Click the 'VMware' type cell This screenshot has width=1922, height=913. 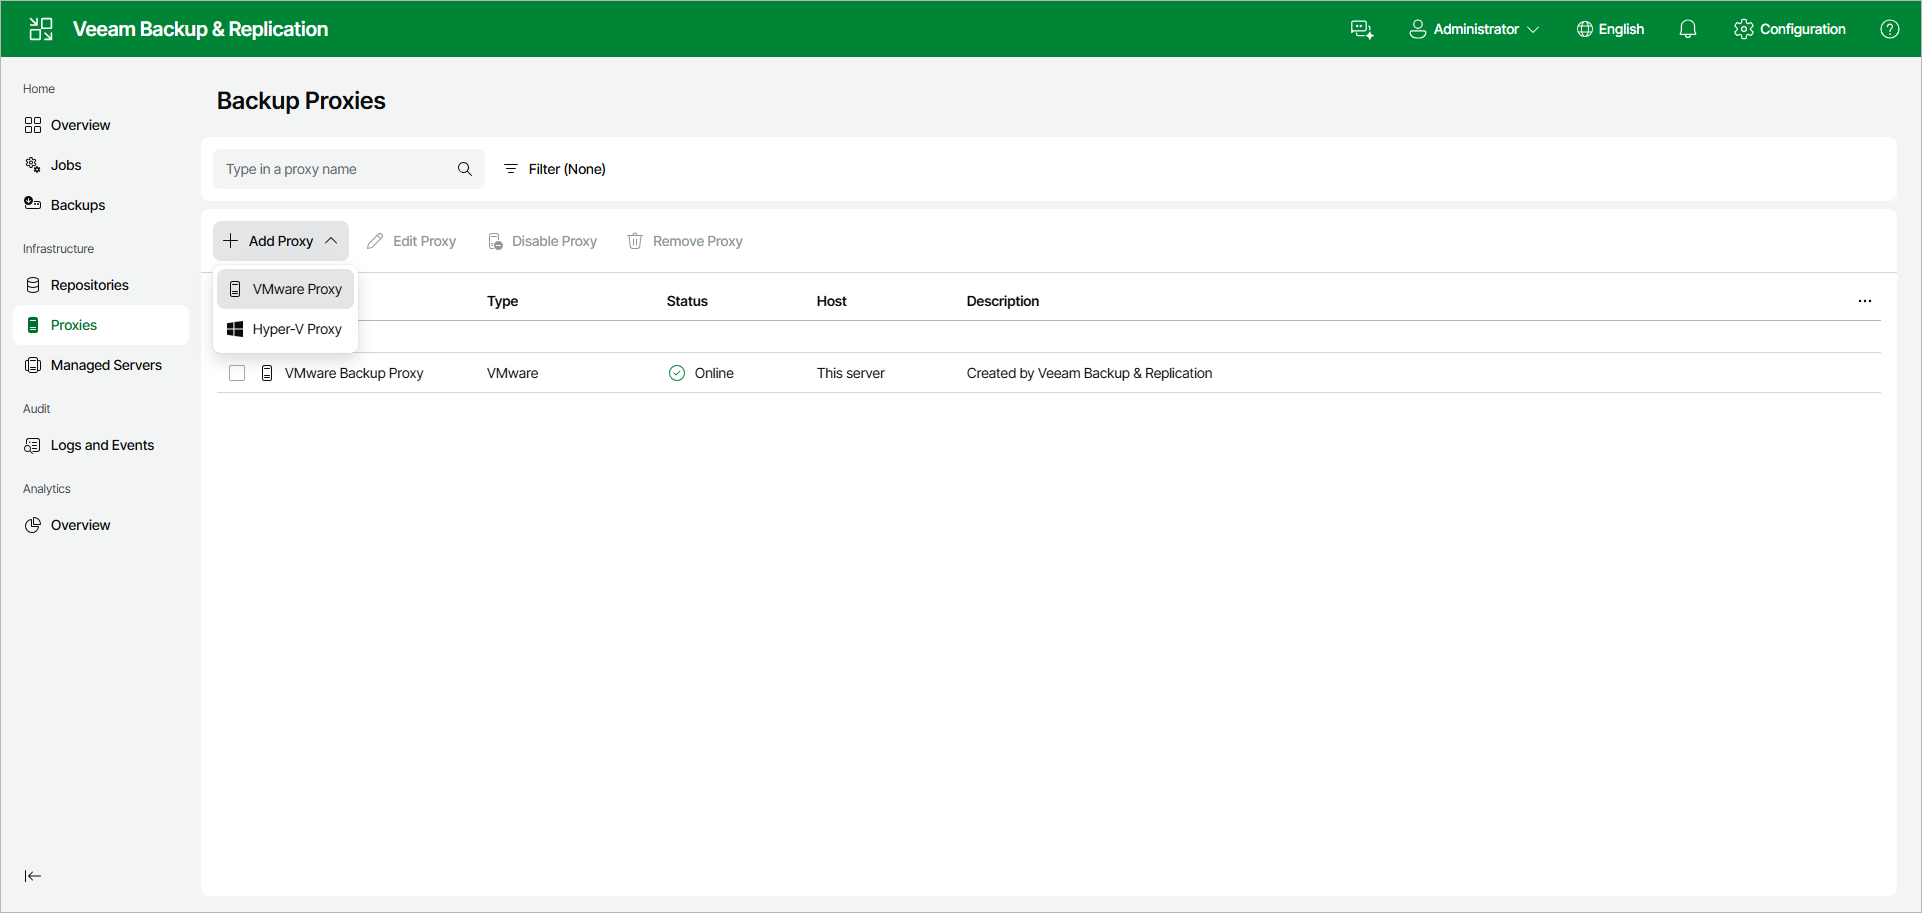click(x=512, y=373)
